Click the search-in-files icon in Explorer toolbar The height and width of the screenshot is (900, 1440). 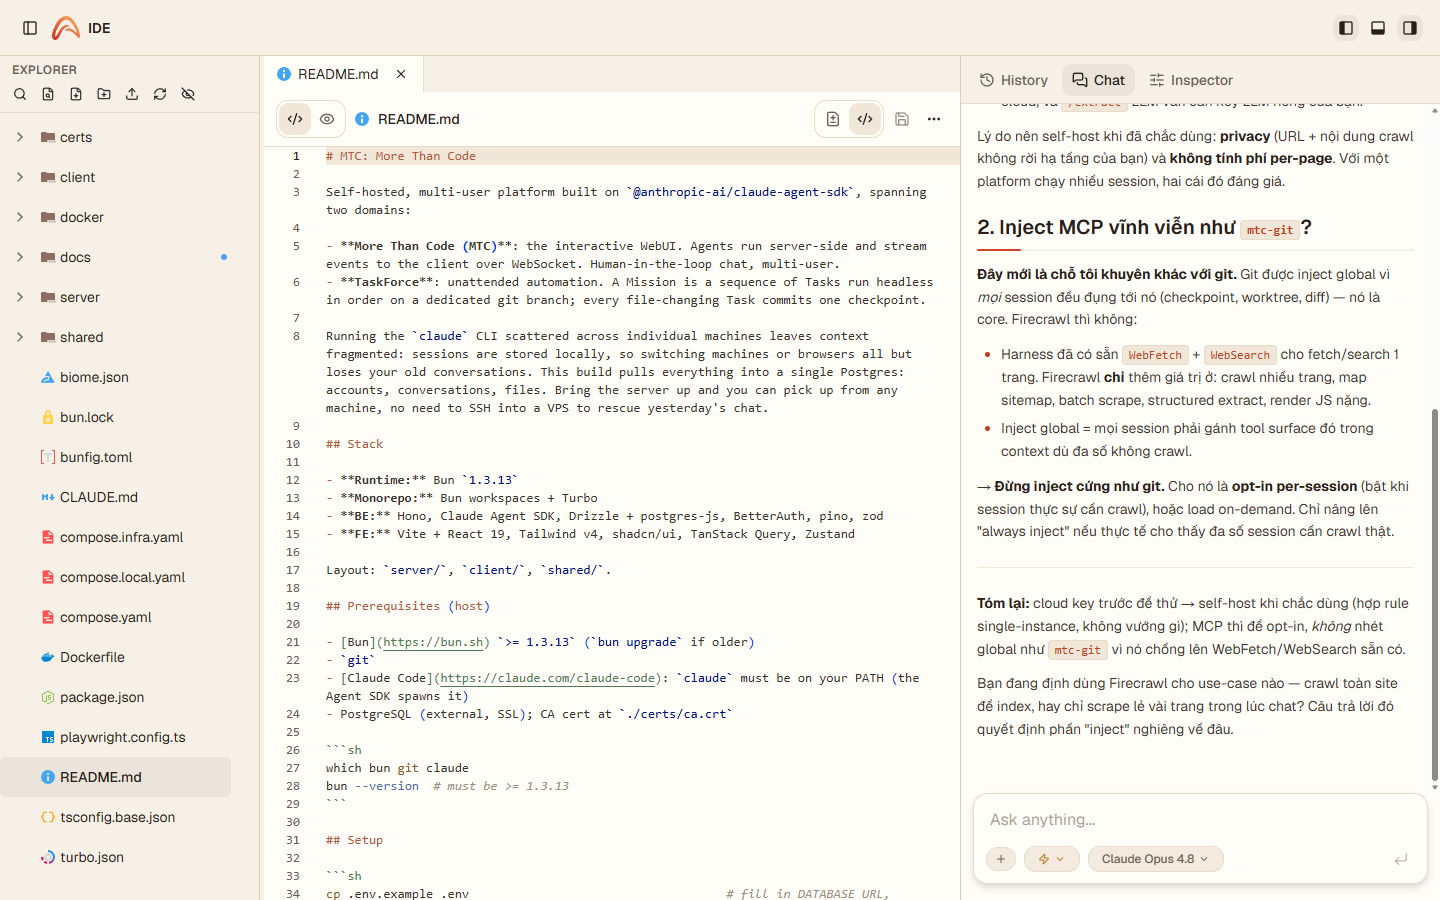pyautogui.click(x=48, y=94)
